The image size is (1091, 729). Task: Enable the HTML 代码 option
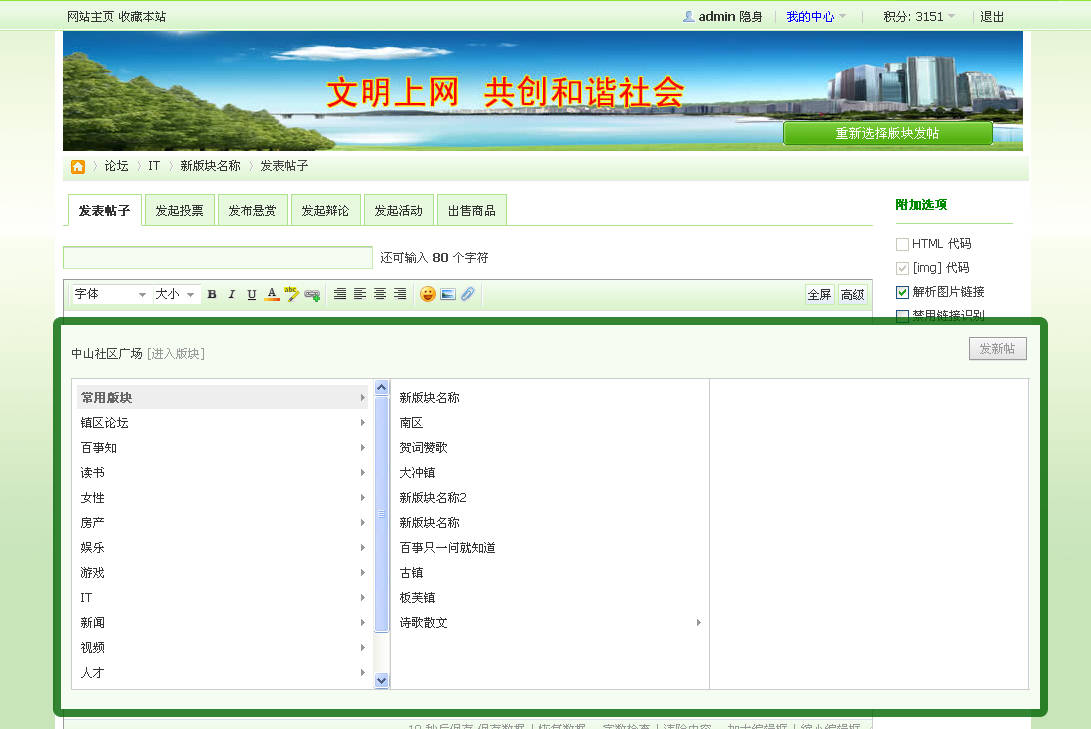pyautogui.click(x=903, y=243)
